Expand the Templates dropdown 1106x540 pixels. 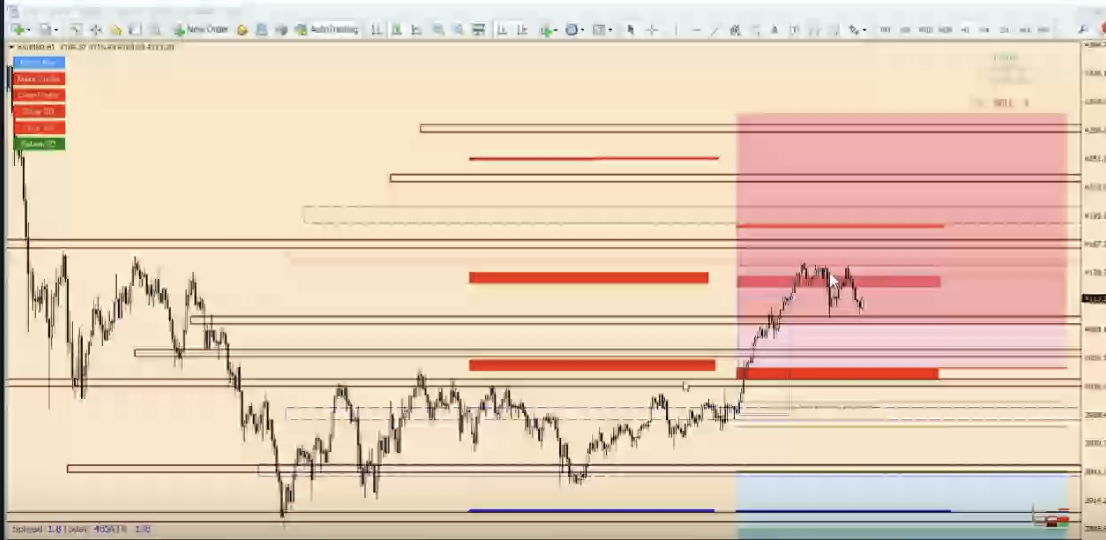[601, 30]
